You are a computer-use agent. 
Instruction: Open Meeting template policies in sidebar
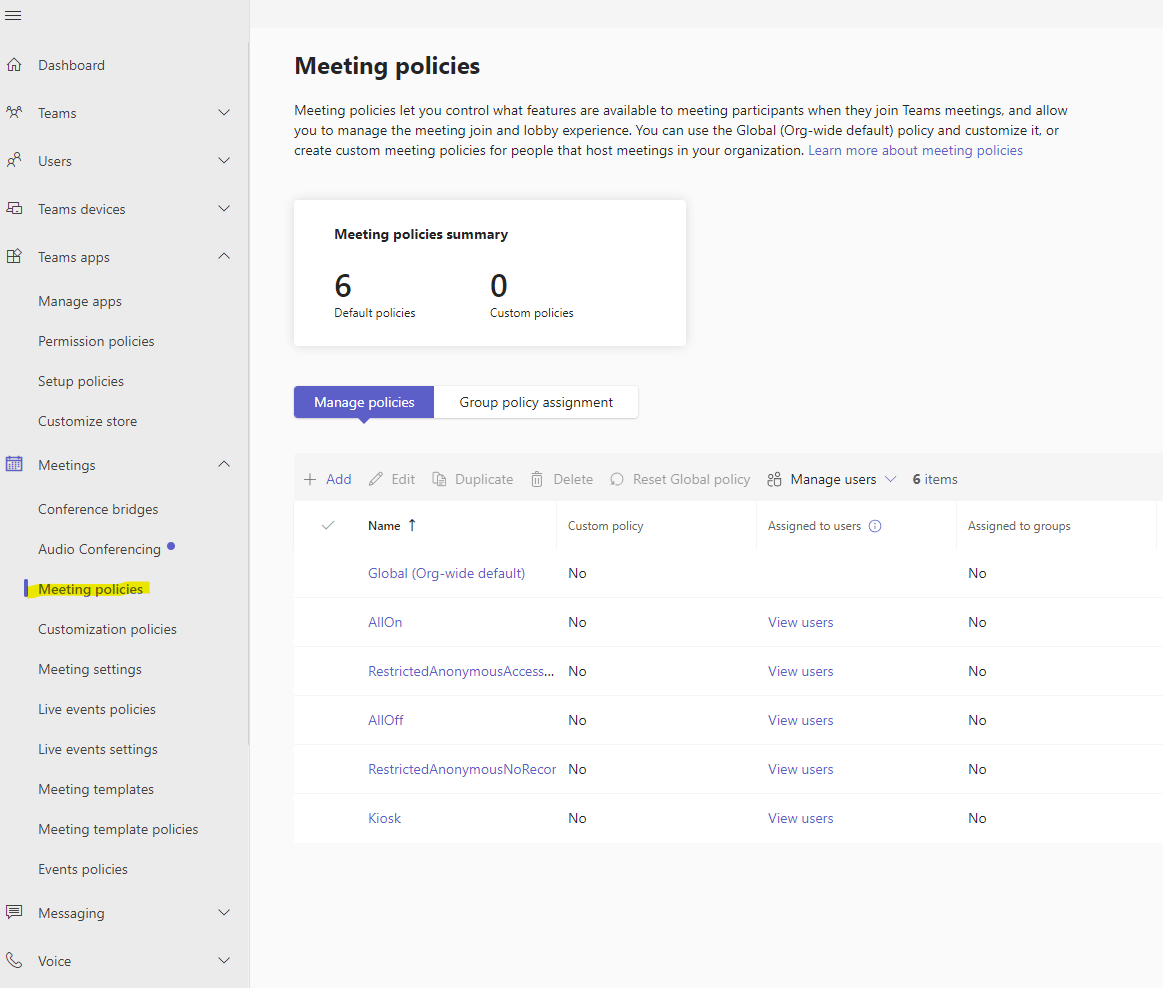point(118,829)
